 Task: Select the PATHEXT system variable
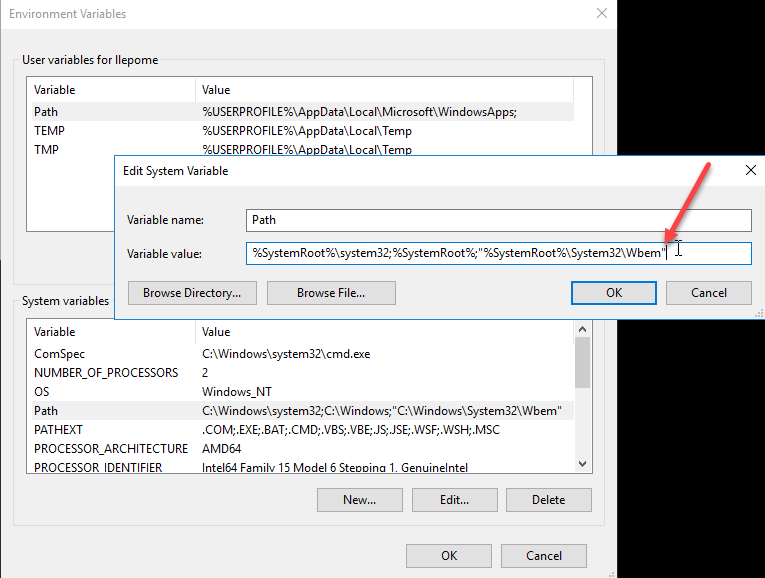pos(302,430)
